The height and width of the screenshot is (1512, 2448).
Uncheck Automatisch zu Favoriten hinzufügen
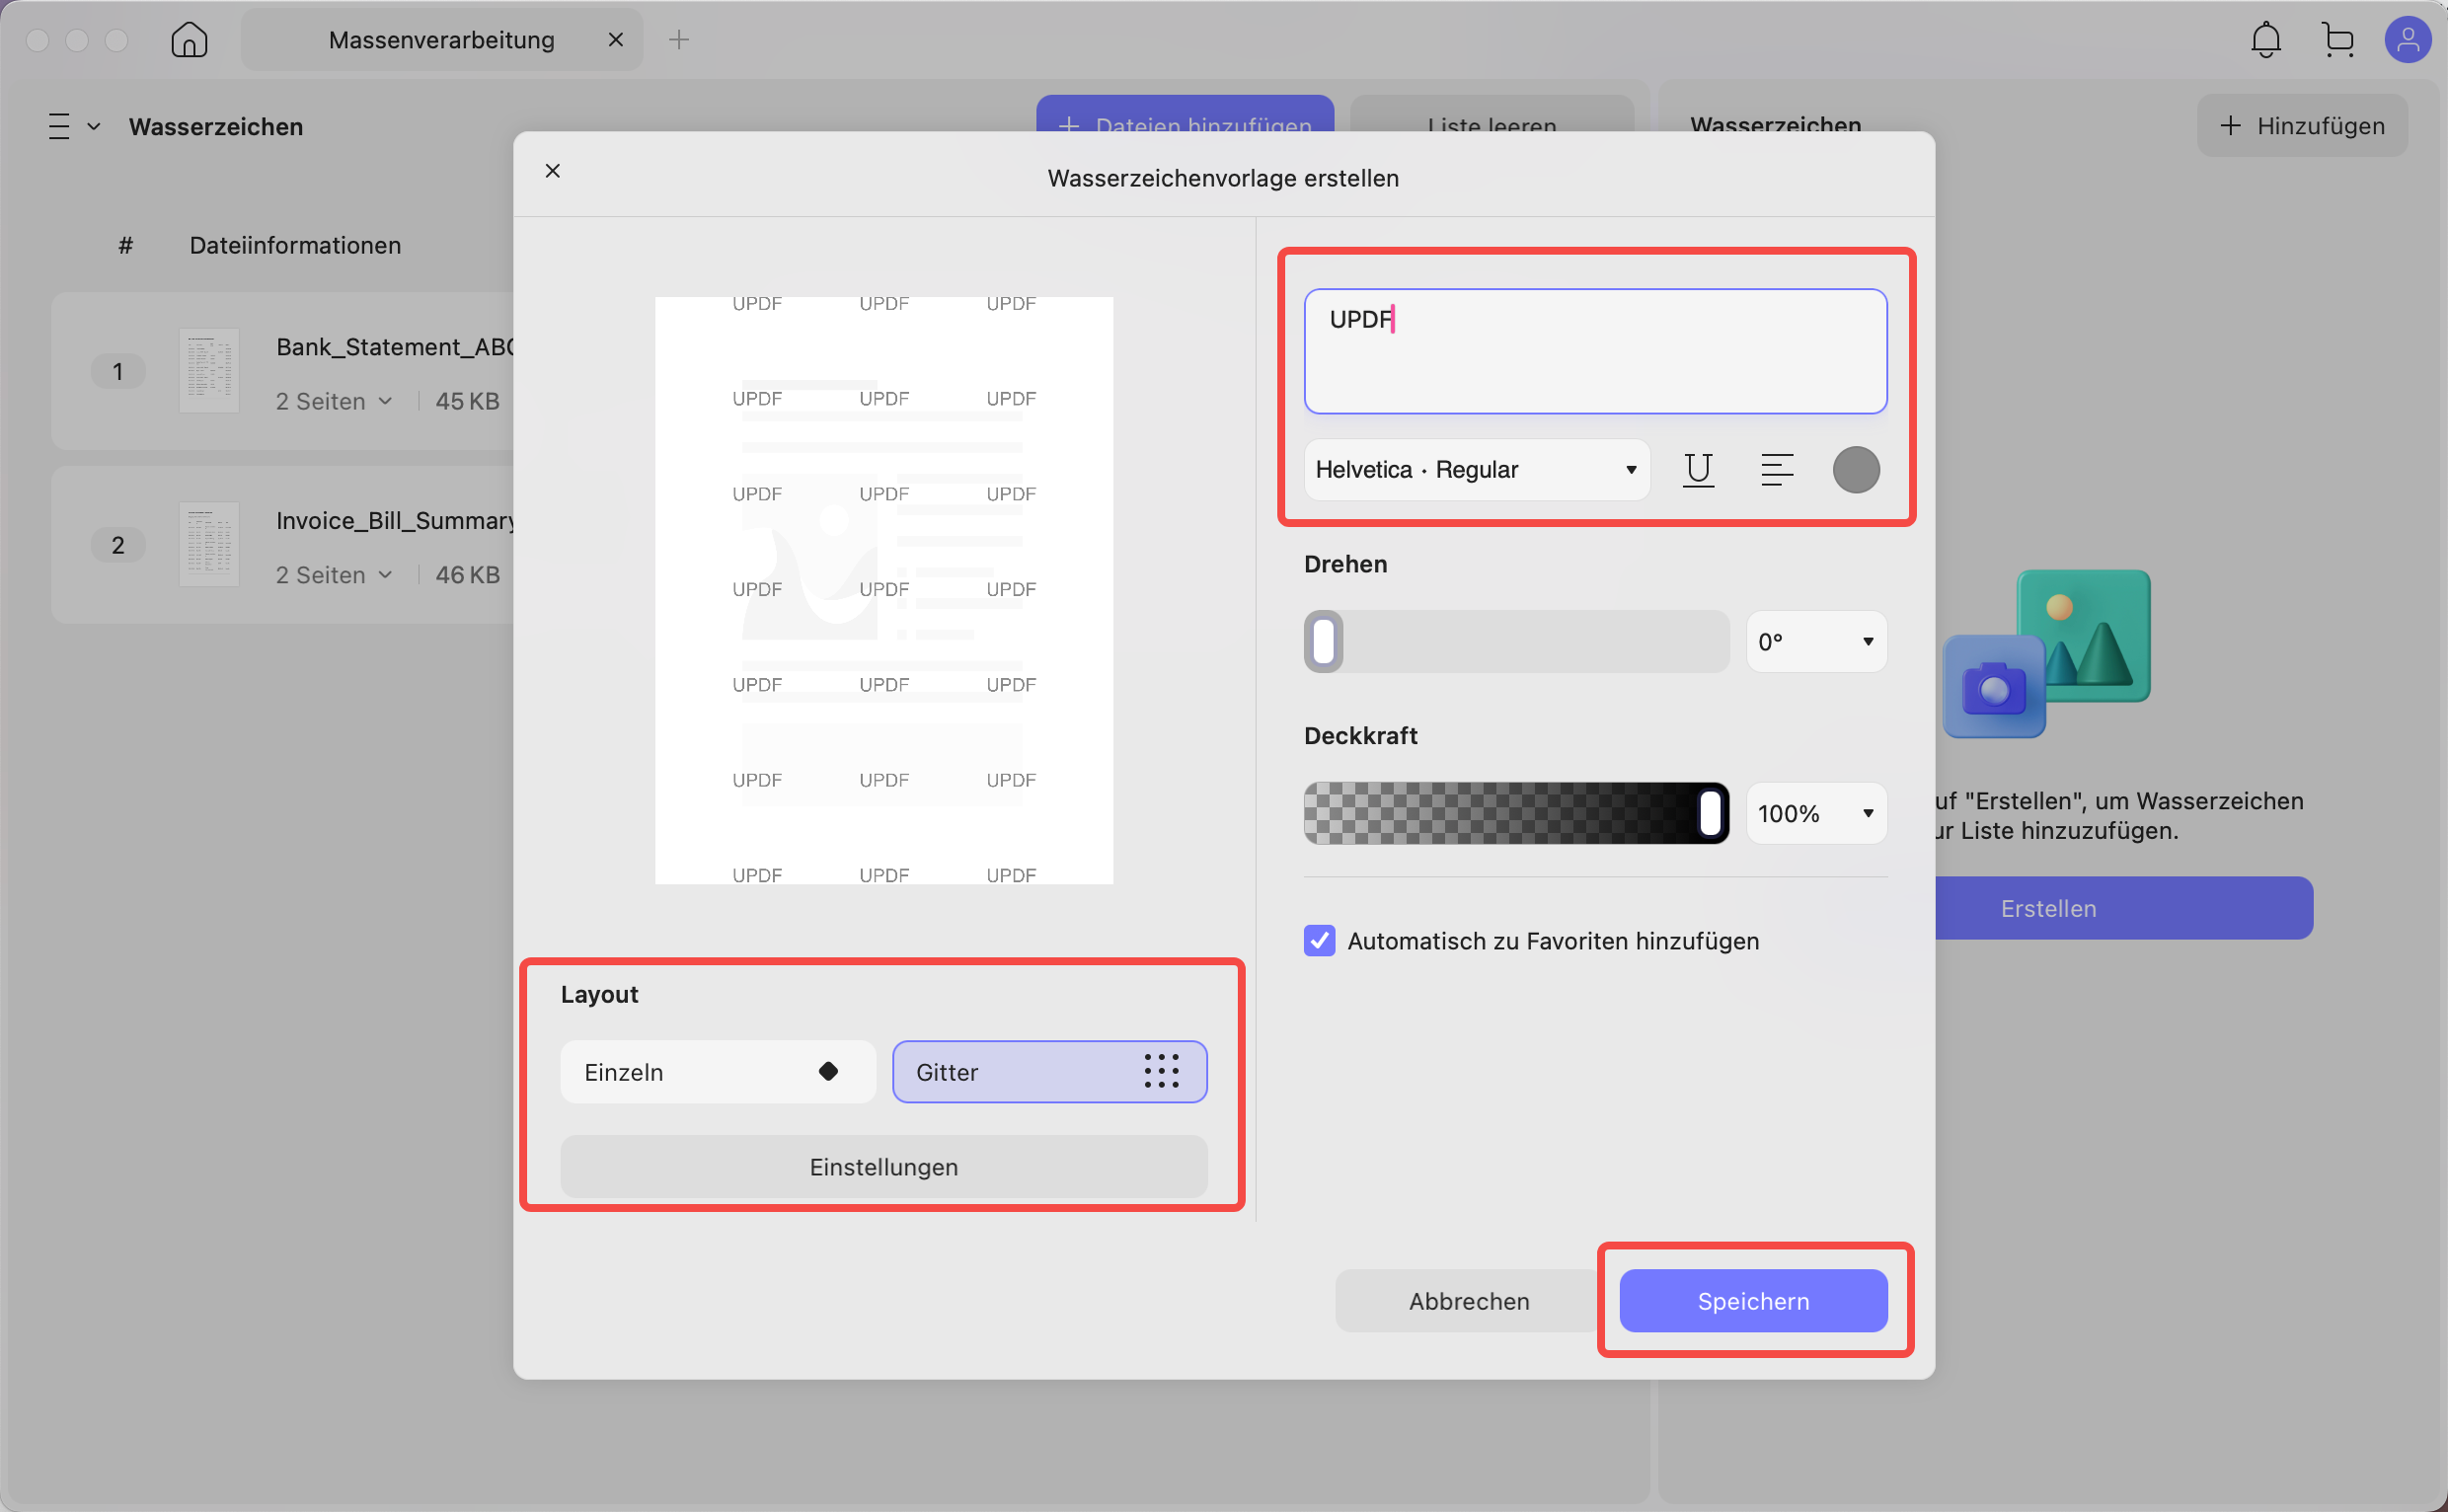(x=1319, y=941)
